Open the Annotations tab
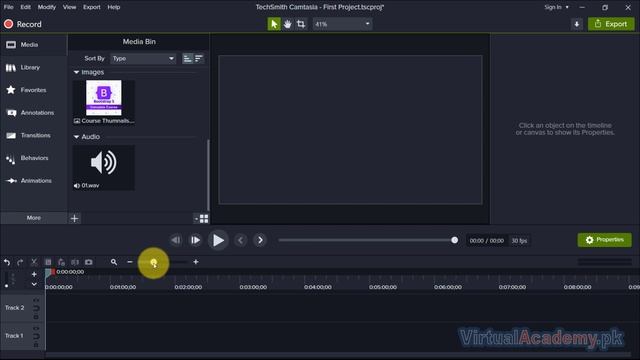The image size is (640, 360). tap(33, 113)
